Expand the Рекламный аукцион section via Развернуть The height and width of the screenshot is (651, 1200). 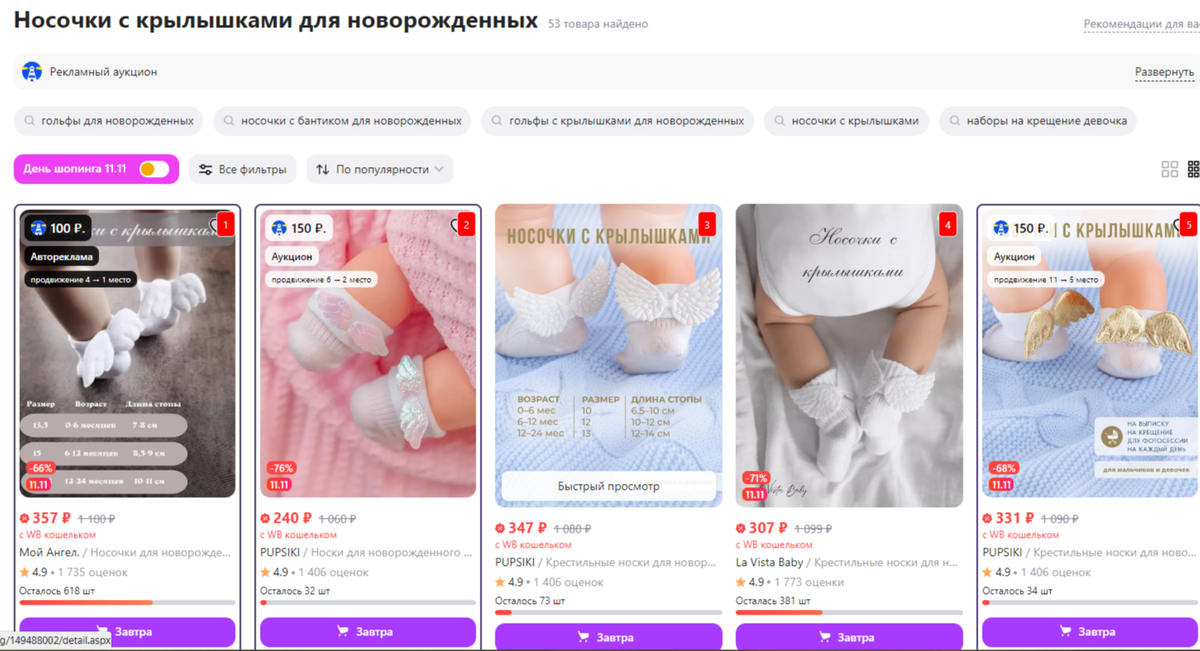coord(1164,72)
